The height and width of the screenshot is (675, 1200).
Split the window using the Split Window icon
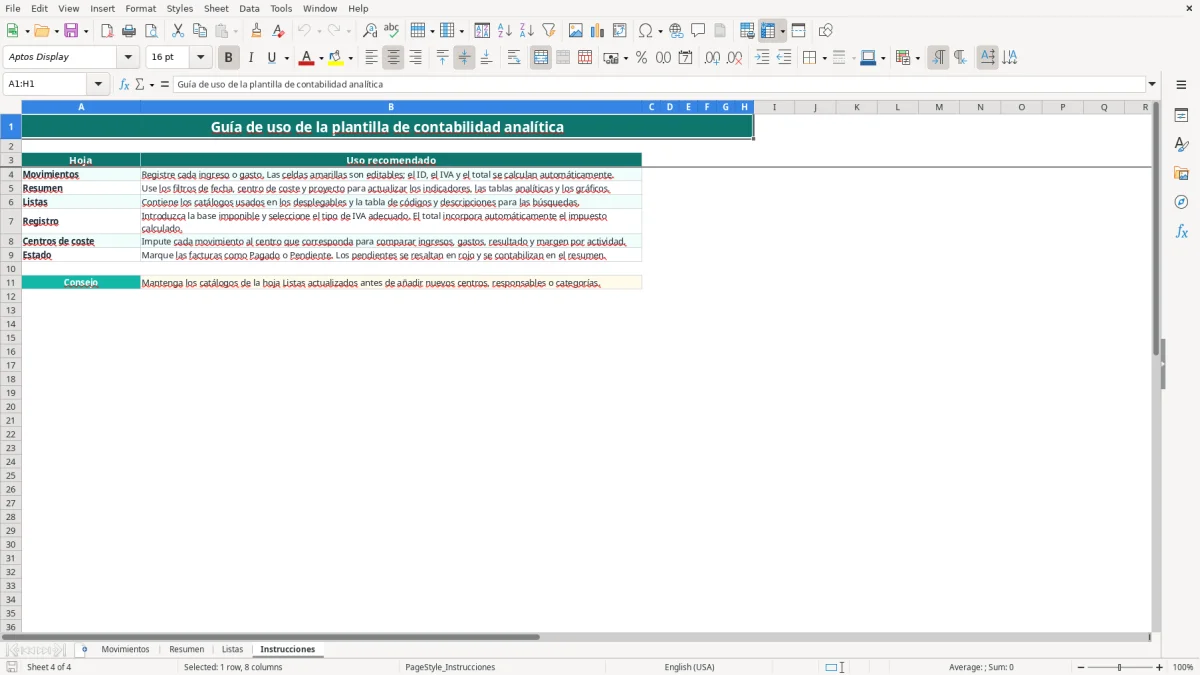(799, 31)
